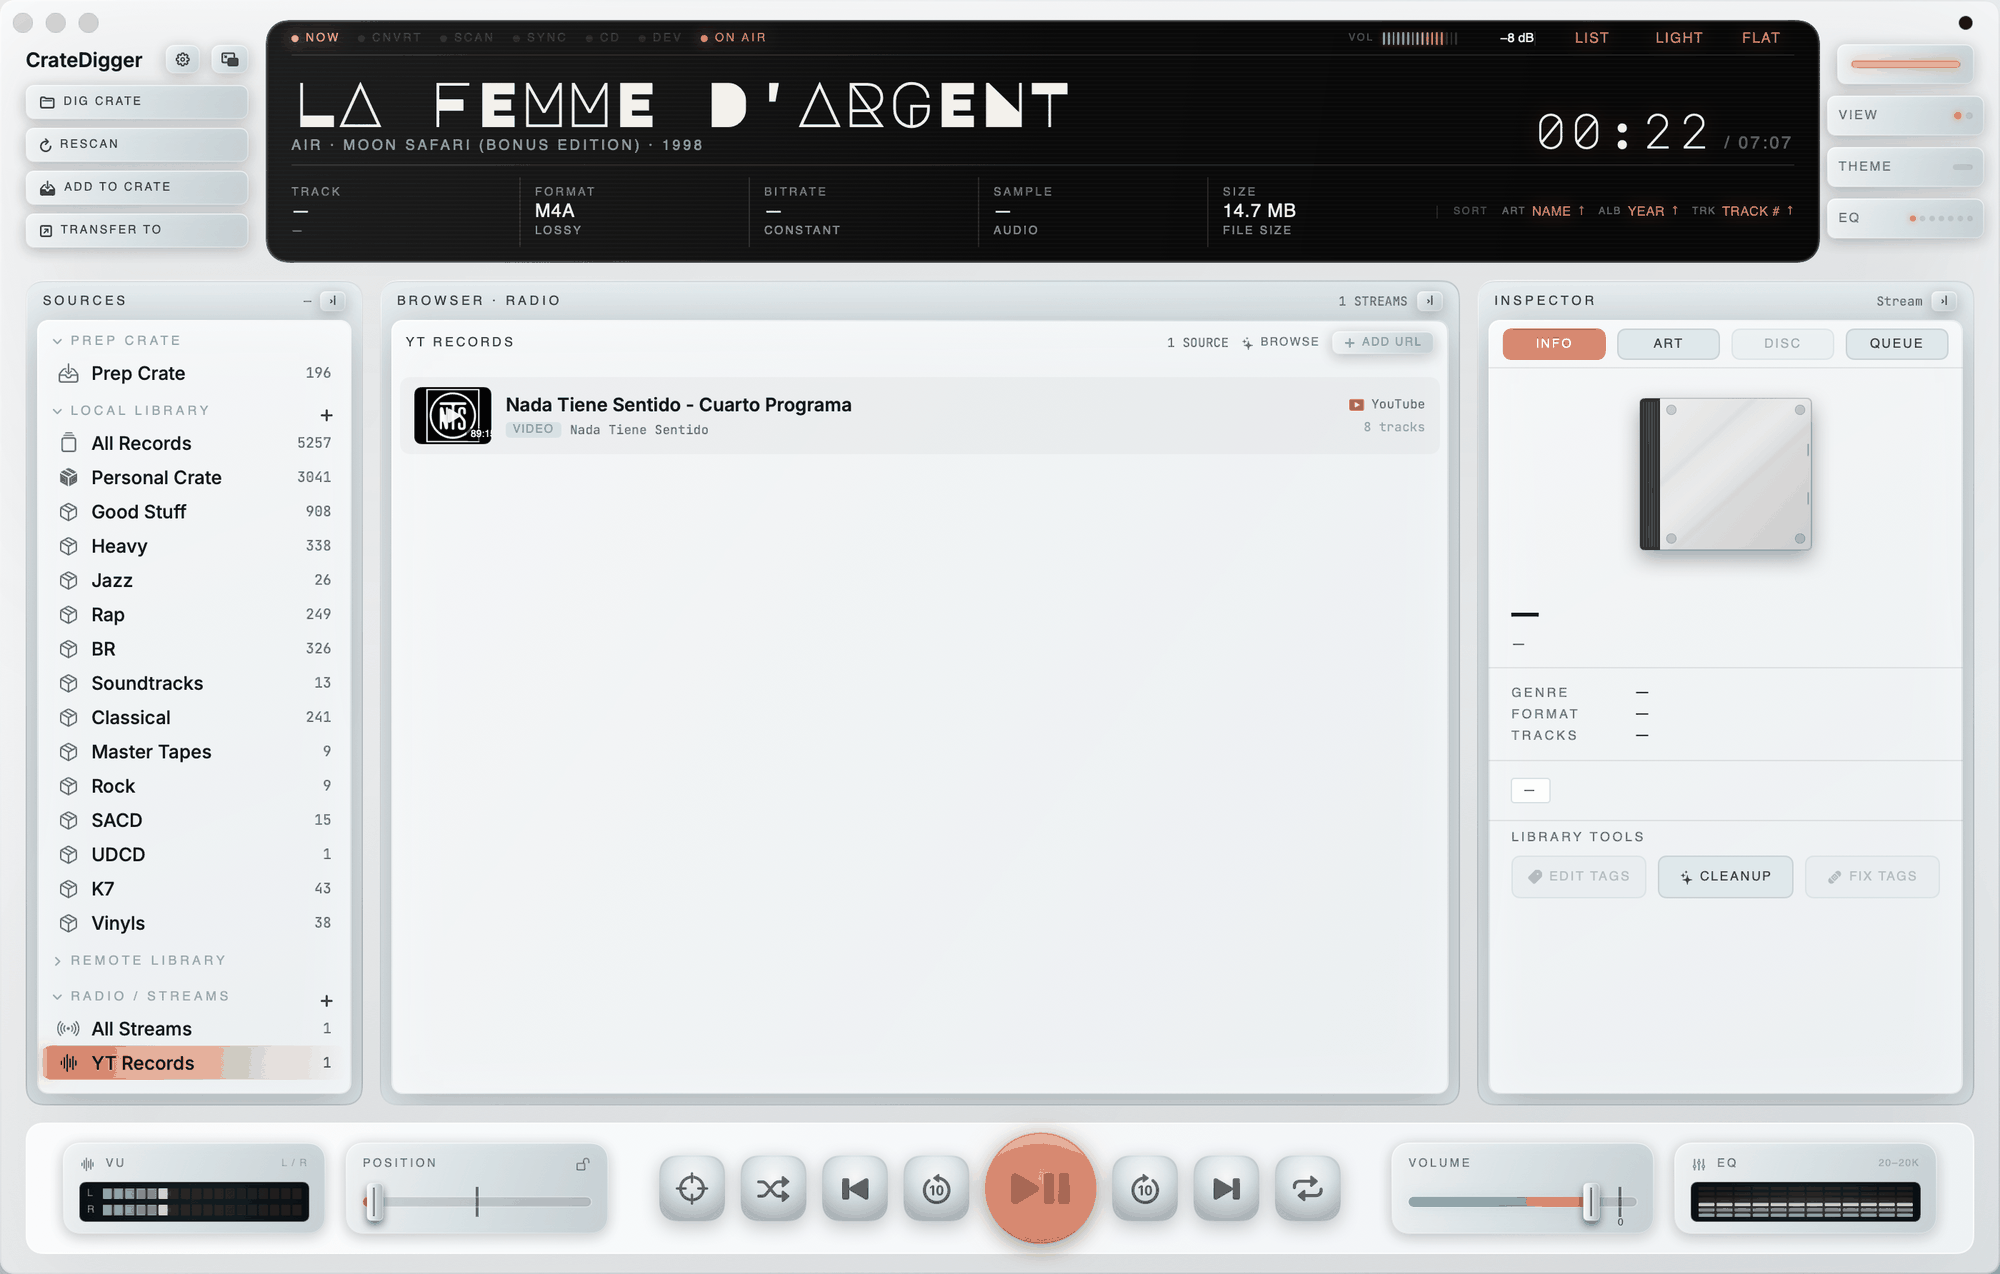The width and height of the screenshot is (2000, 1274).
Task: Toggle shuffle playback
Action: pyautogui.click(x=773, y=1189)
